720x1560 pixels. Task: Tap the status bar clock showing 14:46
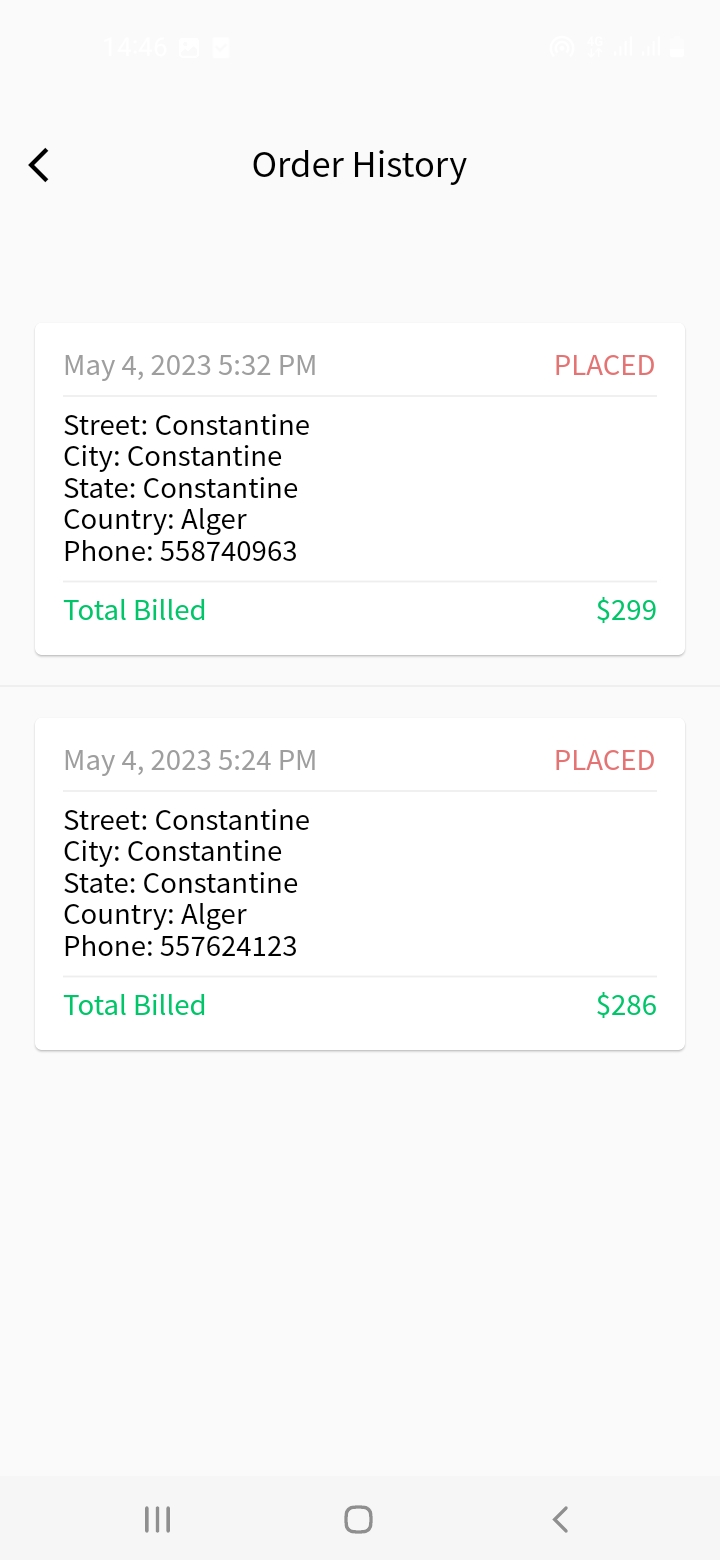point(134,47)
